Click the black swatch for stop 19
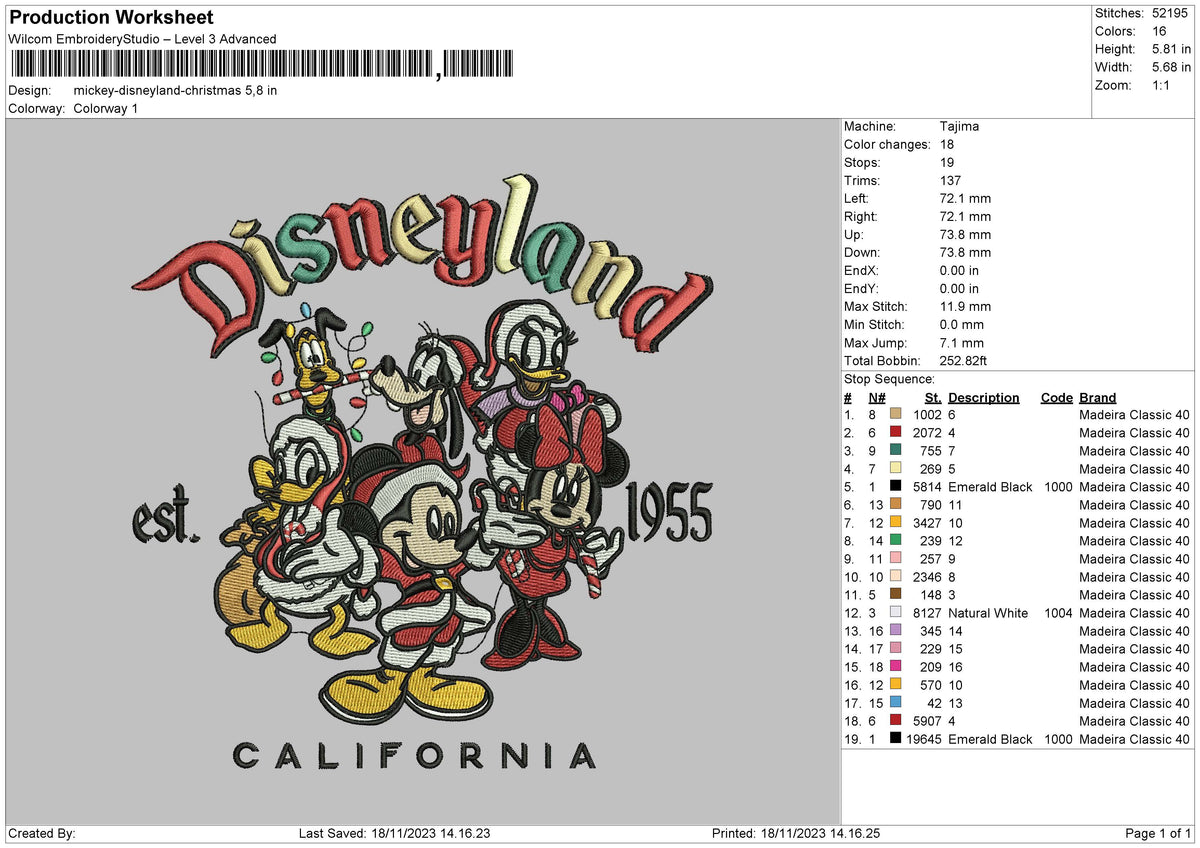Viewport: 1200px width, 848px height. pyautogui.click(x=896, y=738)
